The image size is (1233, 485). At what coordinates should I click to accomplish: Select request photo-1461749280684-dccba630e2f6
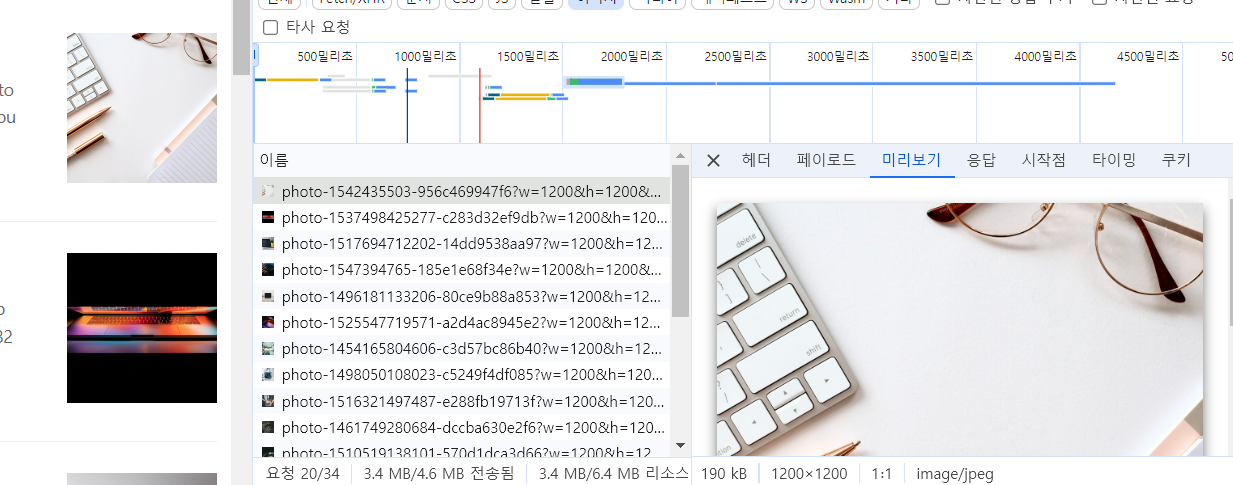tap(461, 427)
